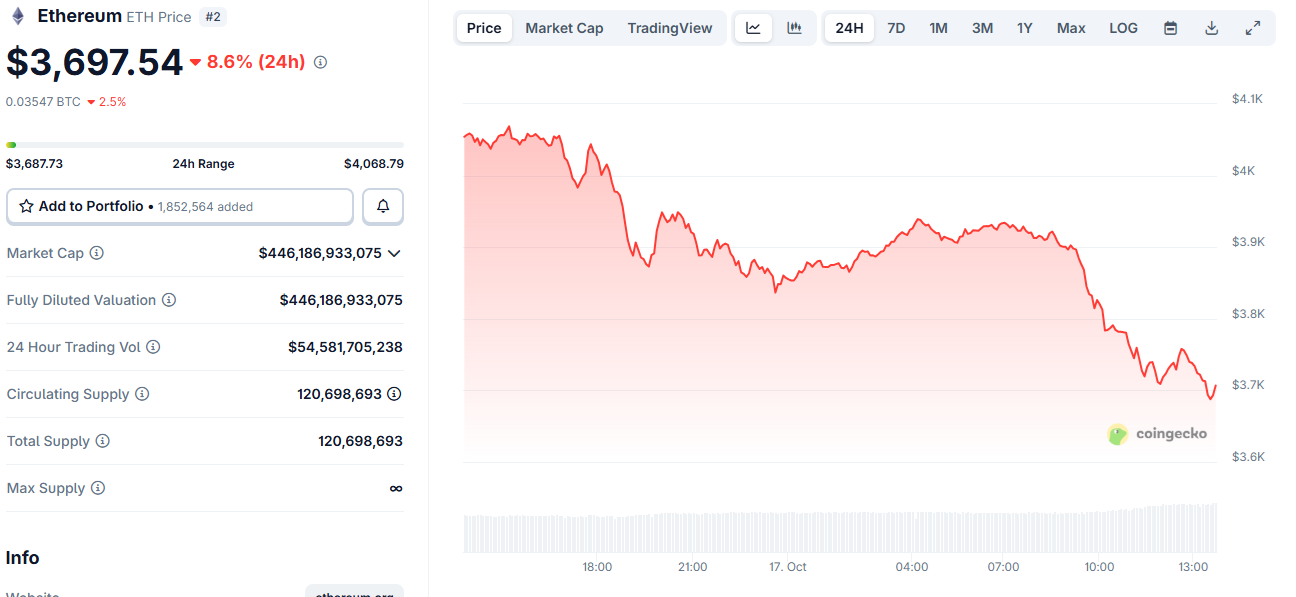Click info icon next to Market Cap
This screenshot has width=1296, height=597.
tap(97, 253)
